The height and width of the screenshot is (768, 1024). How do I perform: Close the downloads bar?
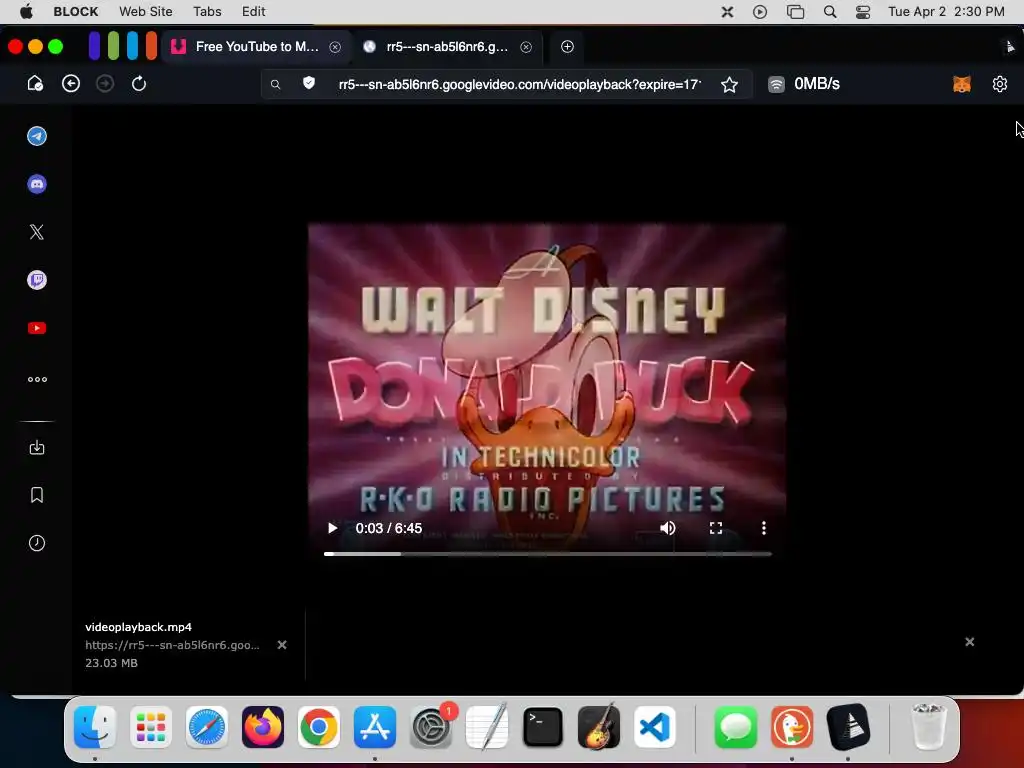(970, 642)
